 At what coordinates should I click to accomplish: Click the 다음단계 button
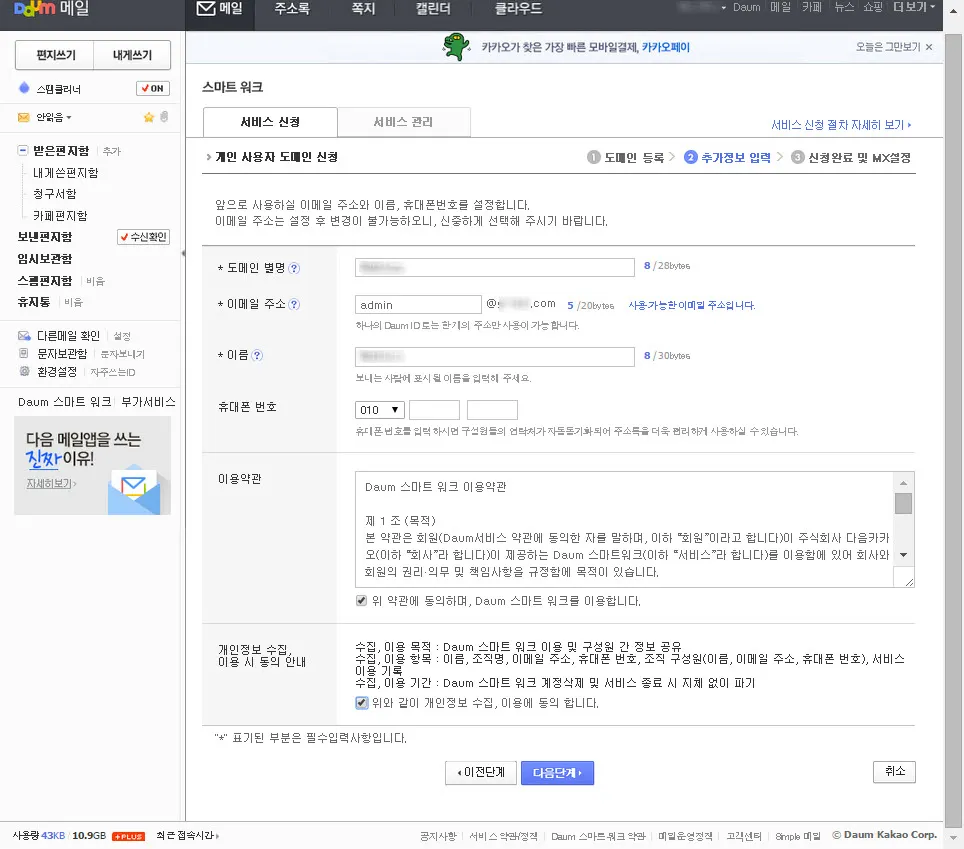[557, 772]
